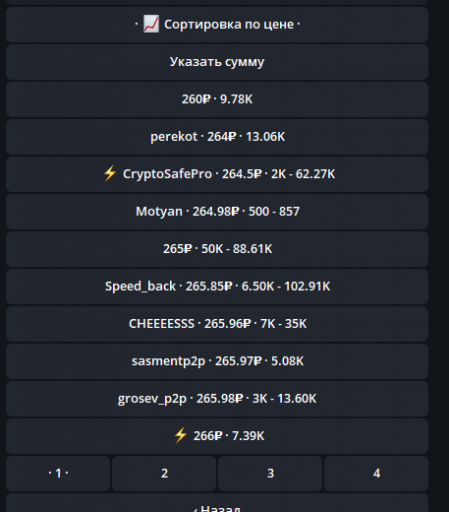Viewport: 449px width, 512px height.
Task: Select the 265₽ · 50K - 88.61K offer
Action: click(x=217, y=249)
